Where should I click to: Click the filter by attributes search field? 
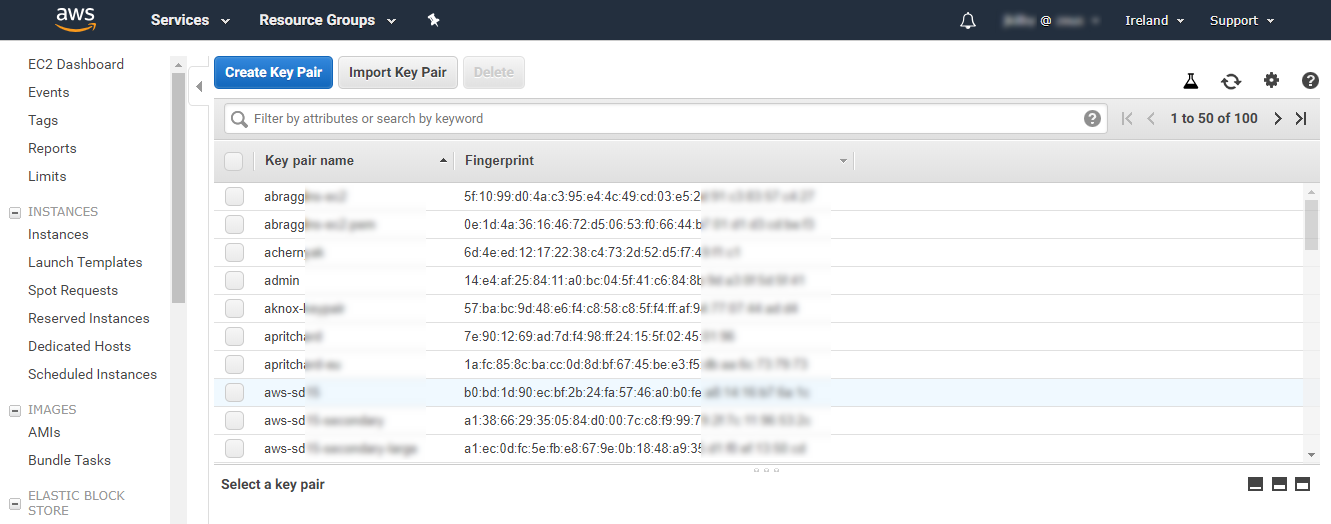tap(665, 118)
